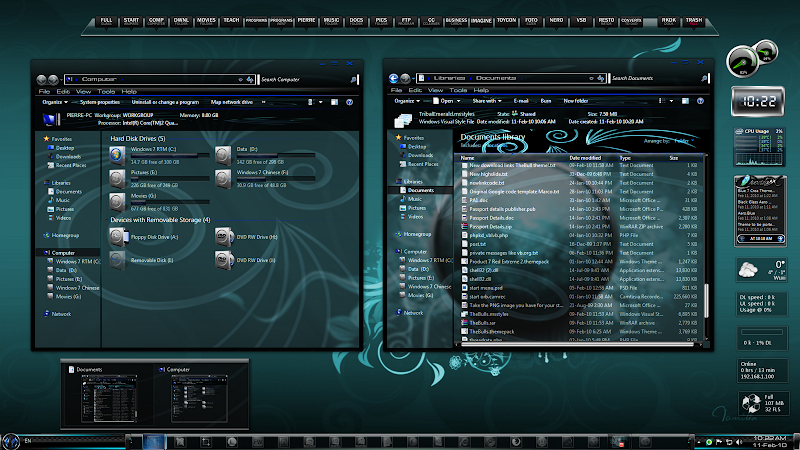Click the E-mail toolbar button
Viewport: 800px width, 450px height.
[521, 101]
